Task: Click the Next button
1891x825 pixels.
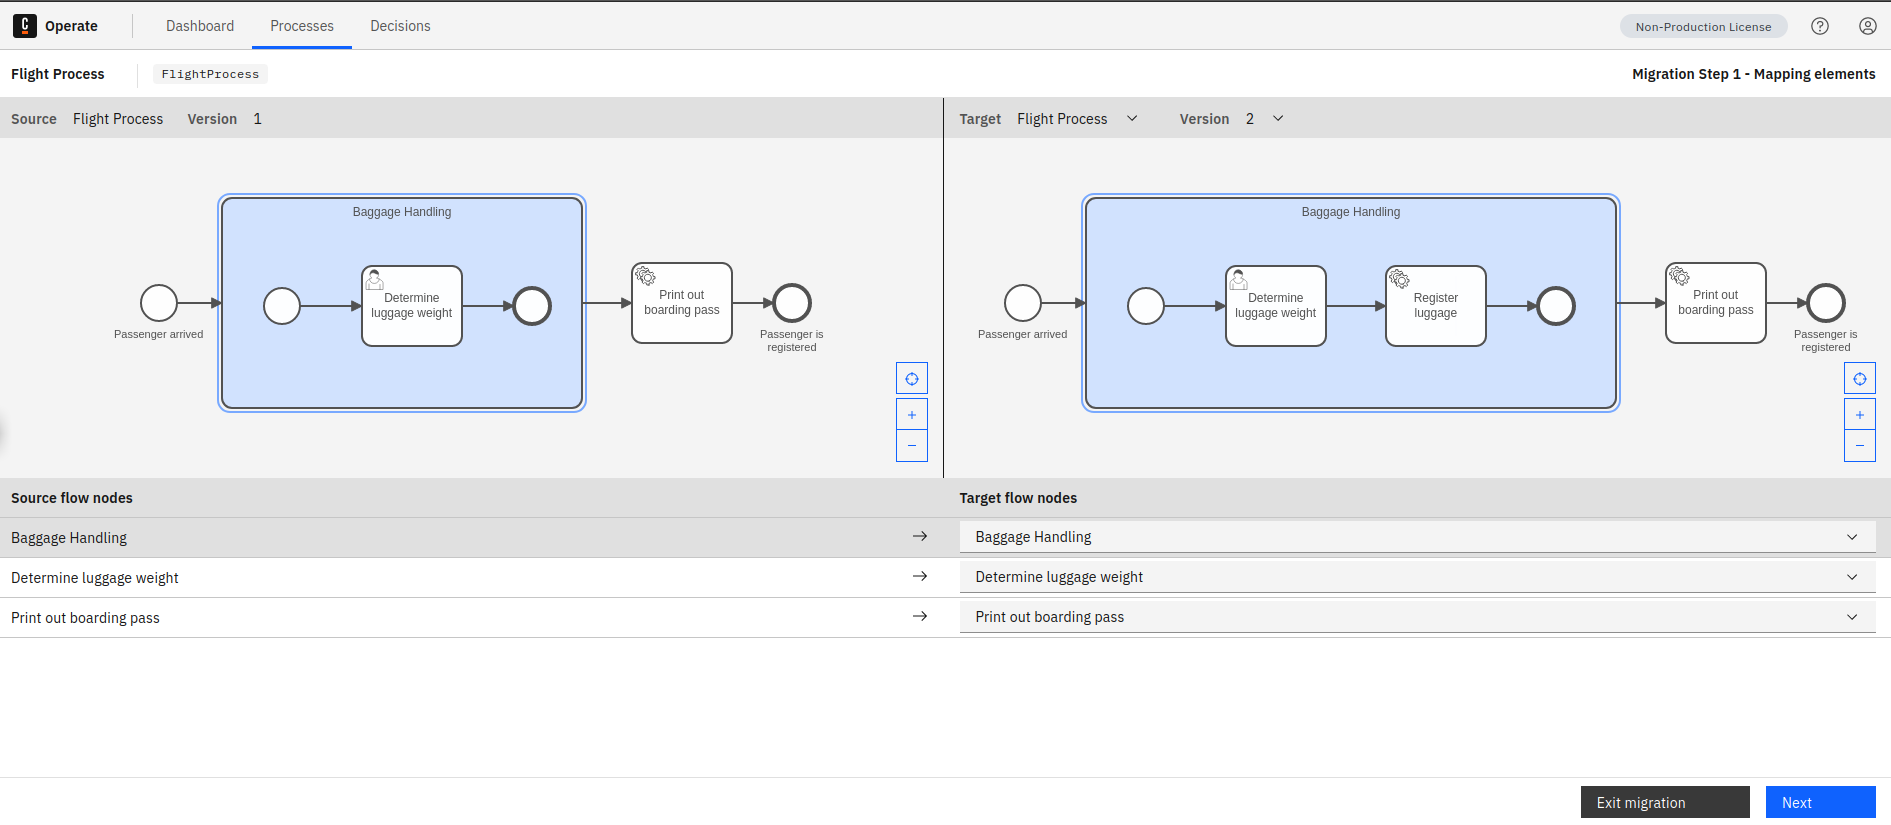Action: point(1820,802)
